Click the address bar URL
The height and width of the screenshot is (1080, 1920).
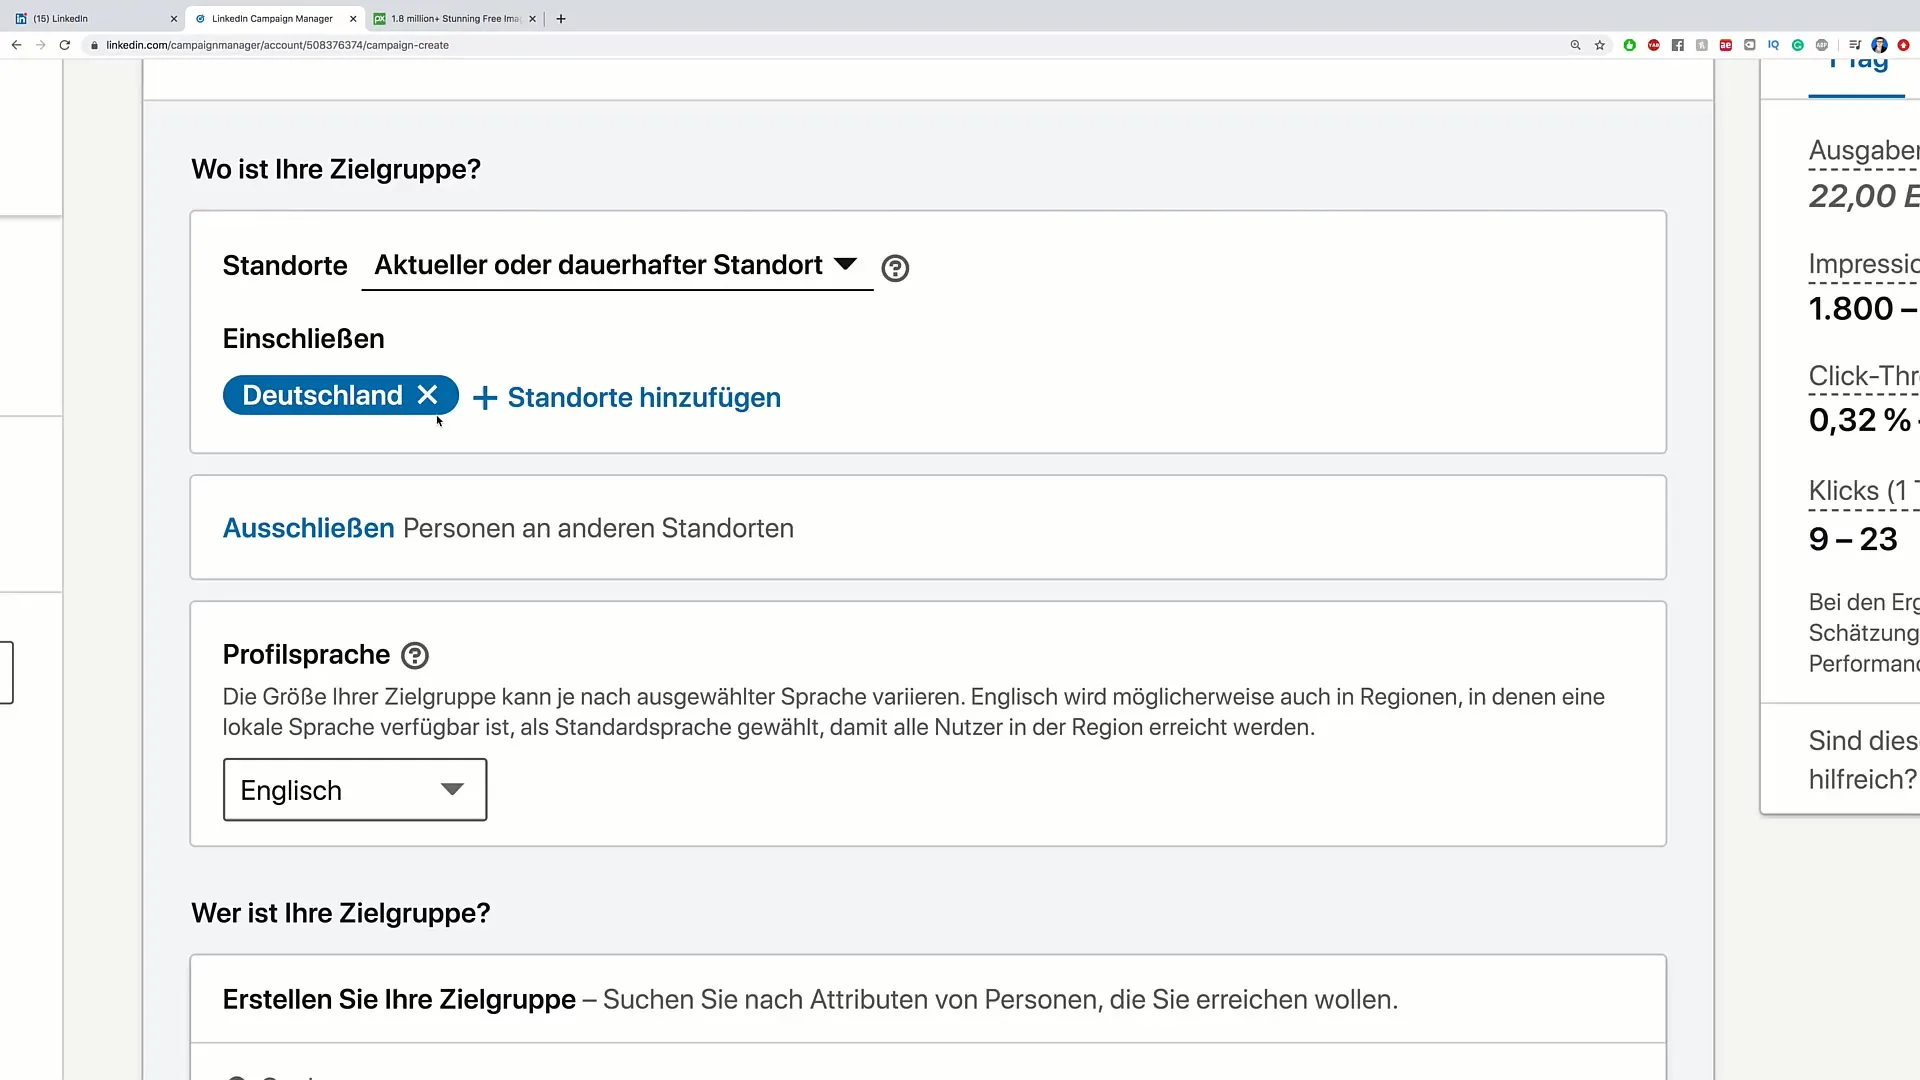click(x=277, y=45)
